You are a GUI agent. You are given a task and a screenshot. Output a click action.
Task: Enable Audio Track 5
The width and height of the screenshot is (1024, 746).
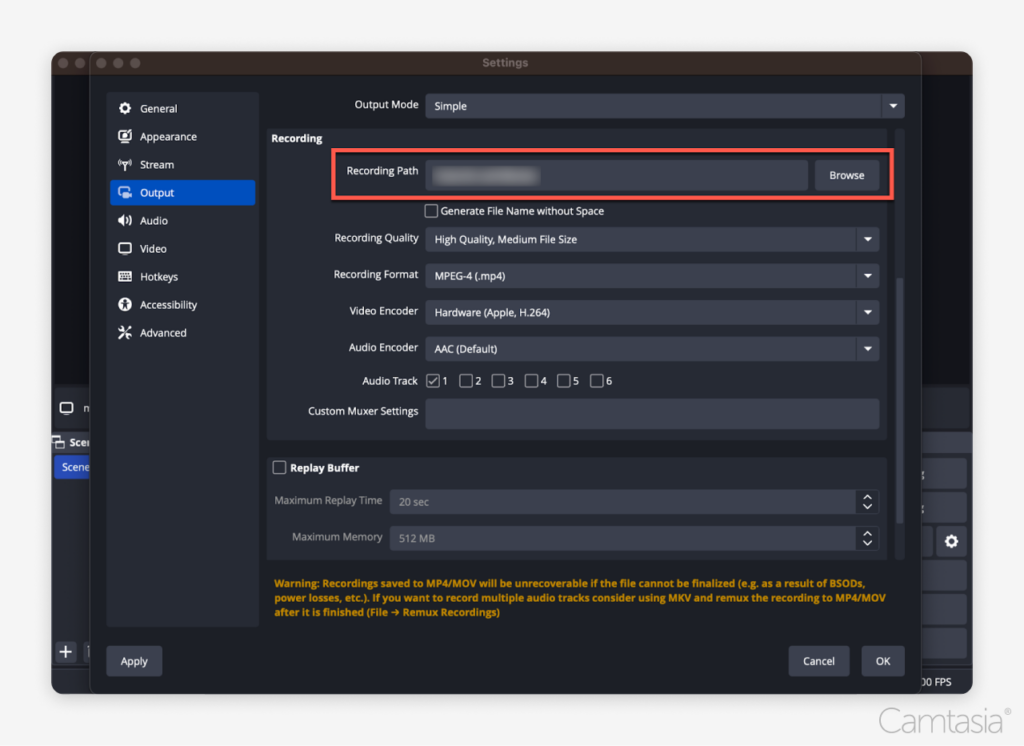point(564,381)
